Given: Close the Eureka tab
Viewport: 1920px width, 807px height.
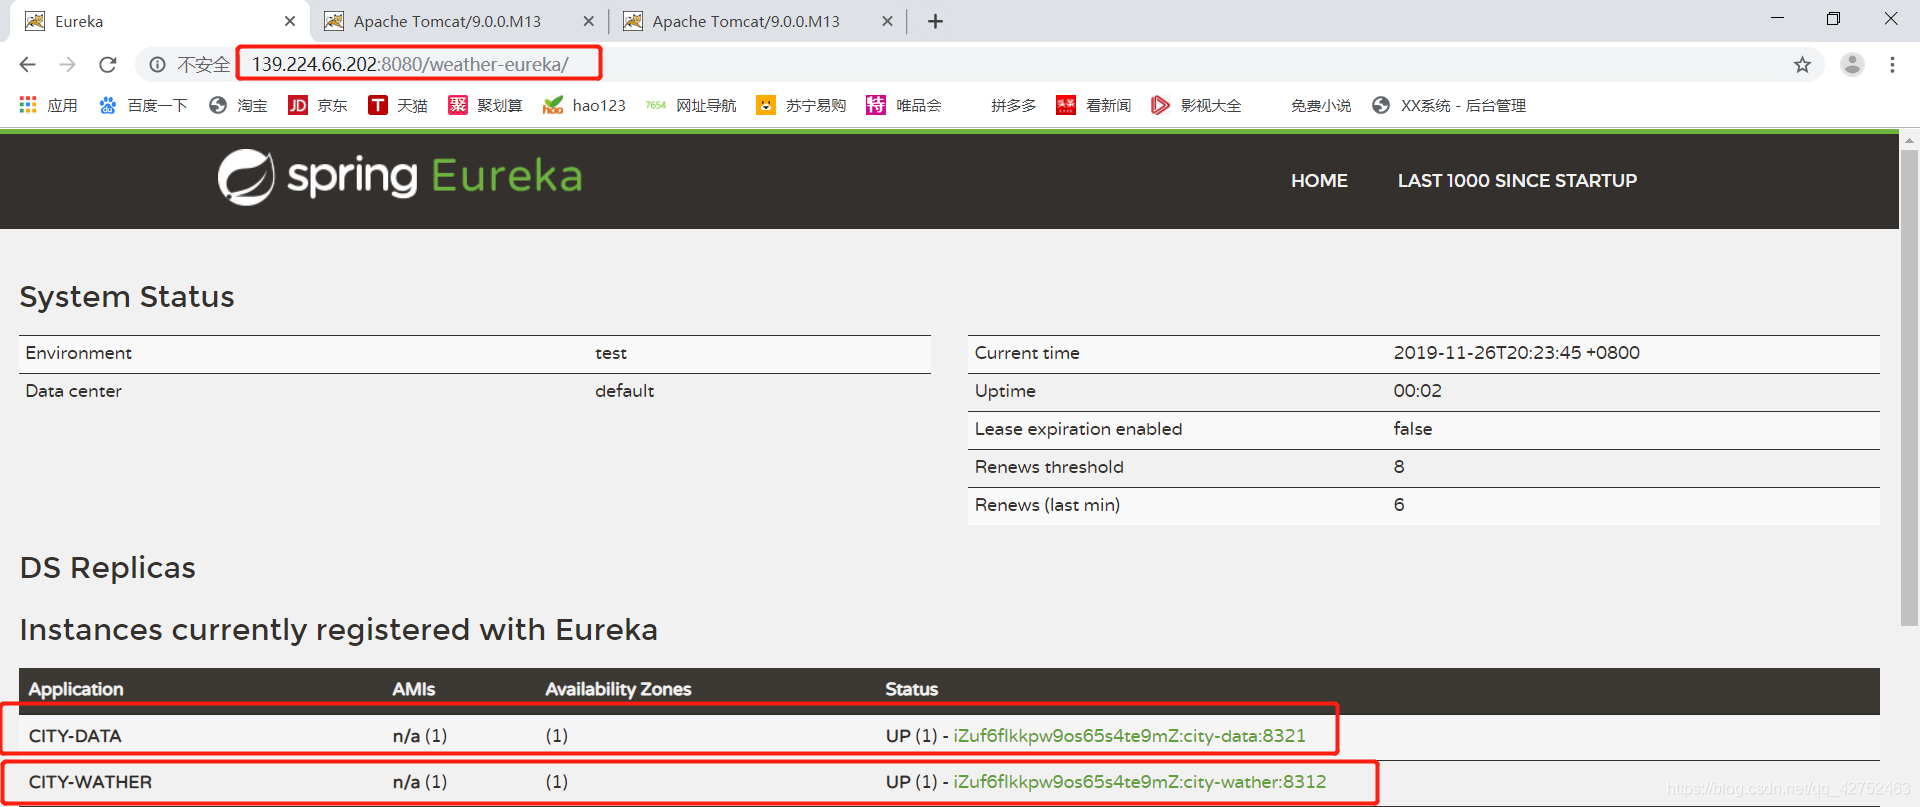Looking at the screenshot, I should click(290, 21).
